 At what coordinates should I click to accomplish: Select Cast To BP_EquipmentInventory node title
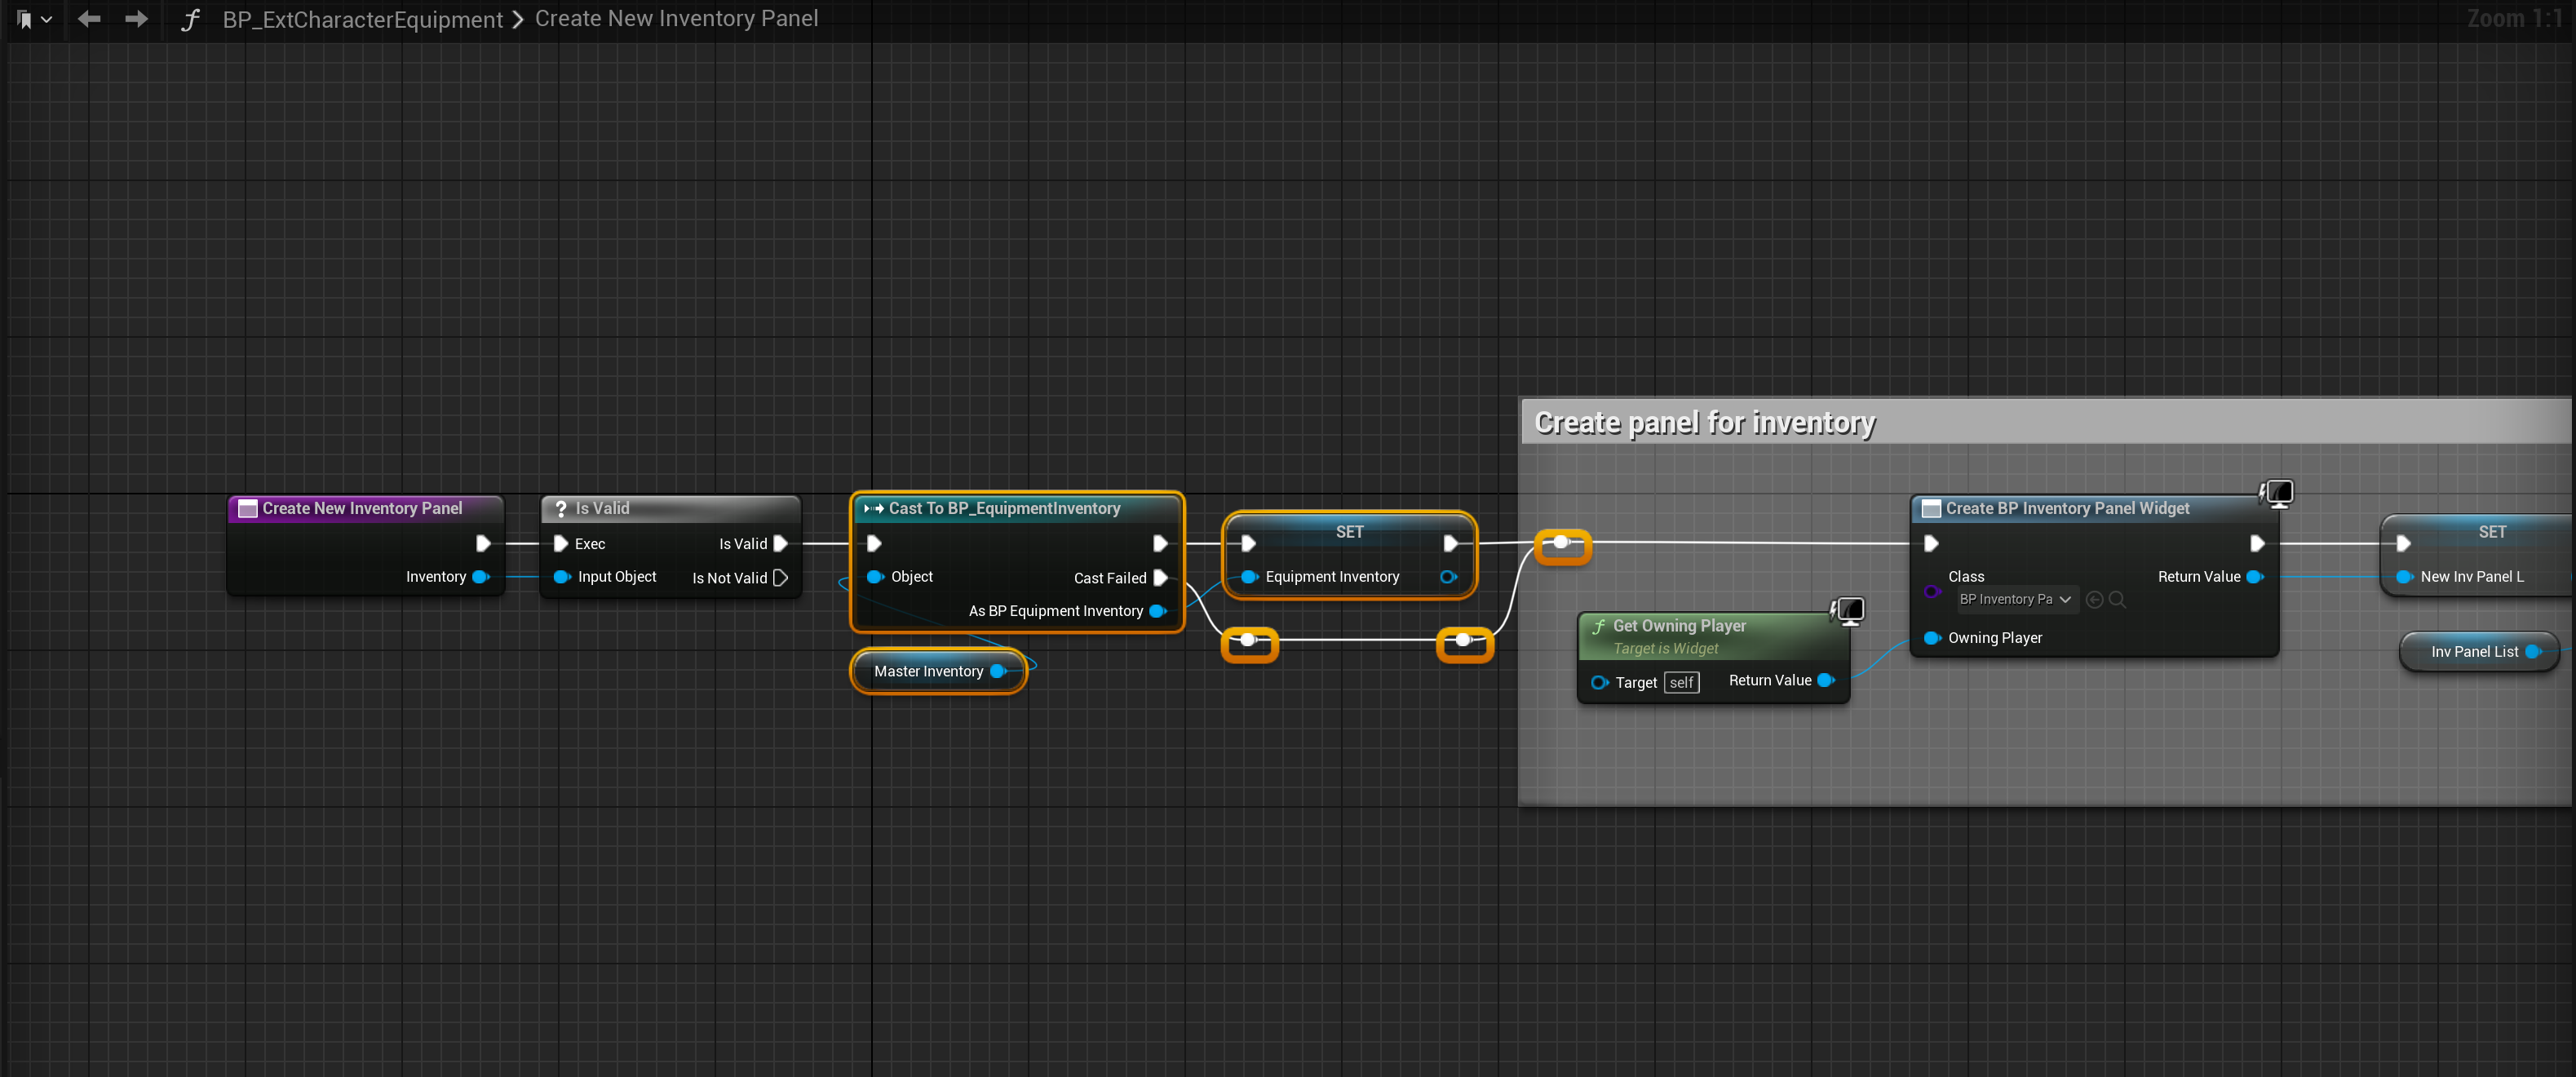[1004, 508]
